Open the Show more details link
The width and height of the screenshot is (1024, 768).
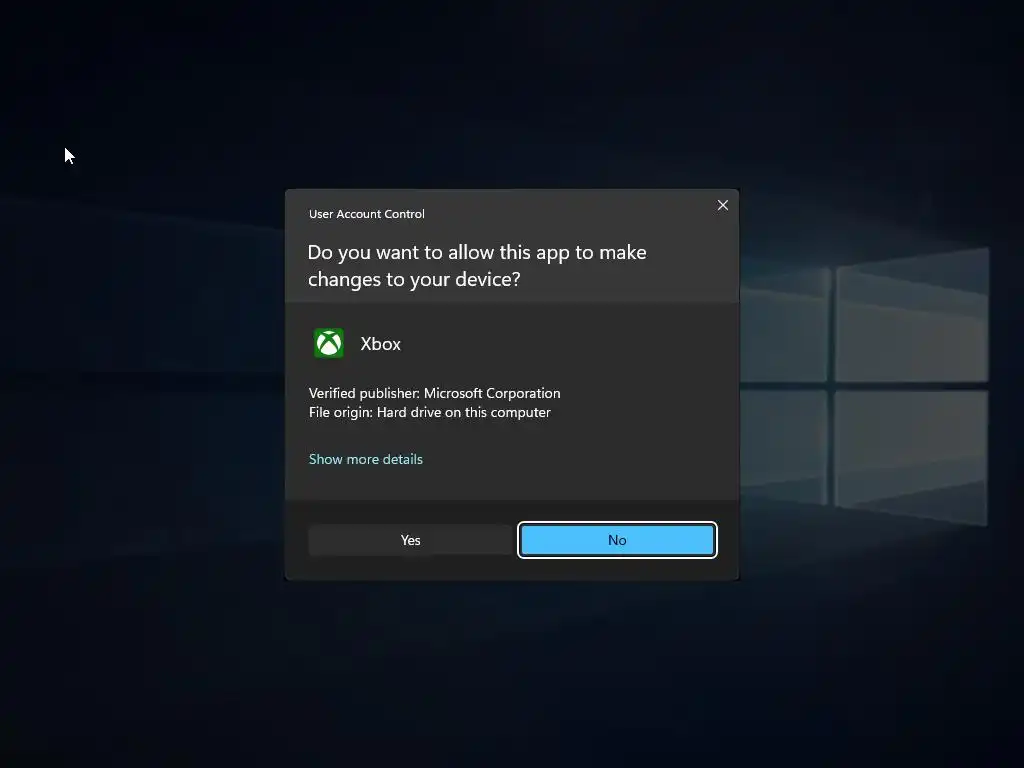click(x=366, y=459)
